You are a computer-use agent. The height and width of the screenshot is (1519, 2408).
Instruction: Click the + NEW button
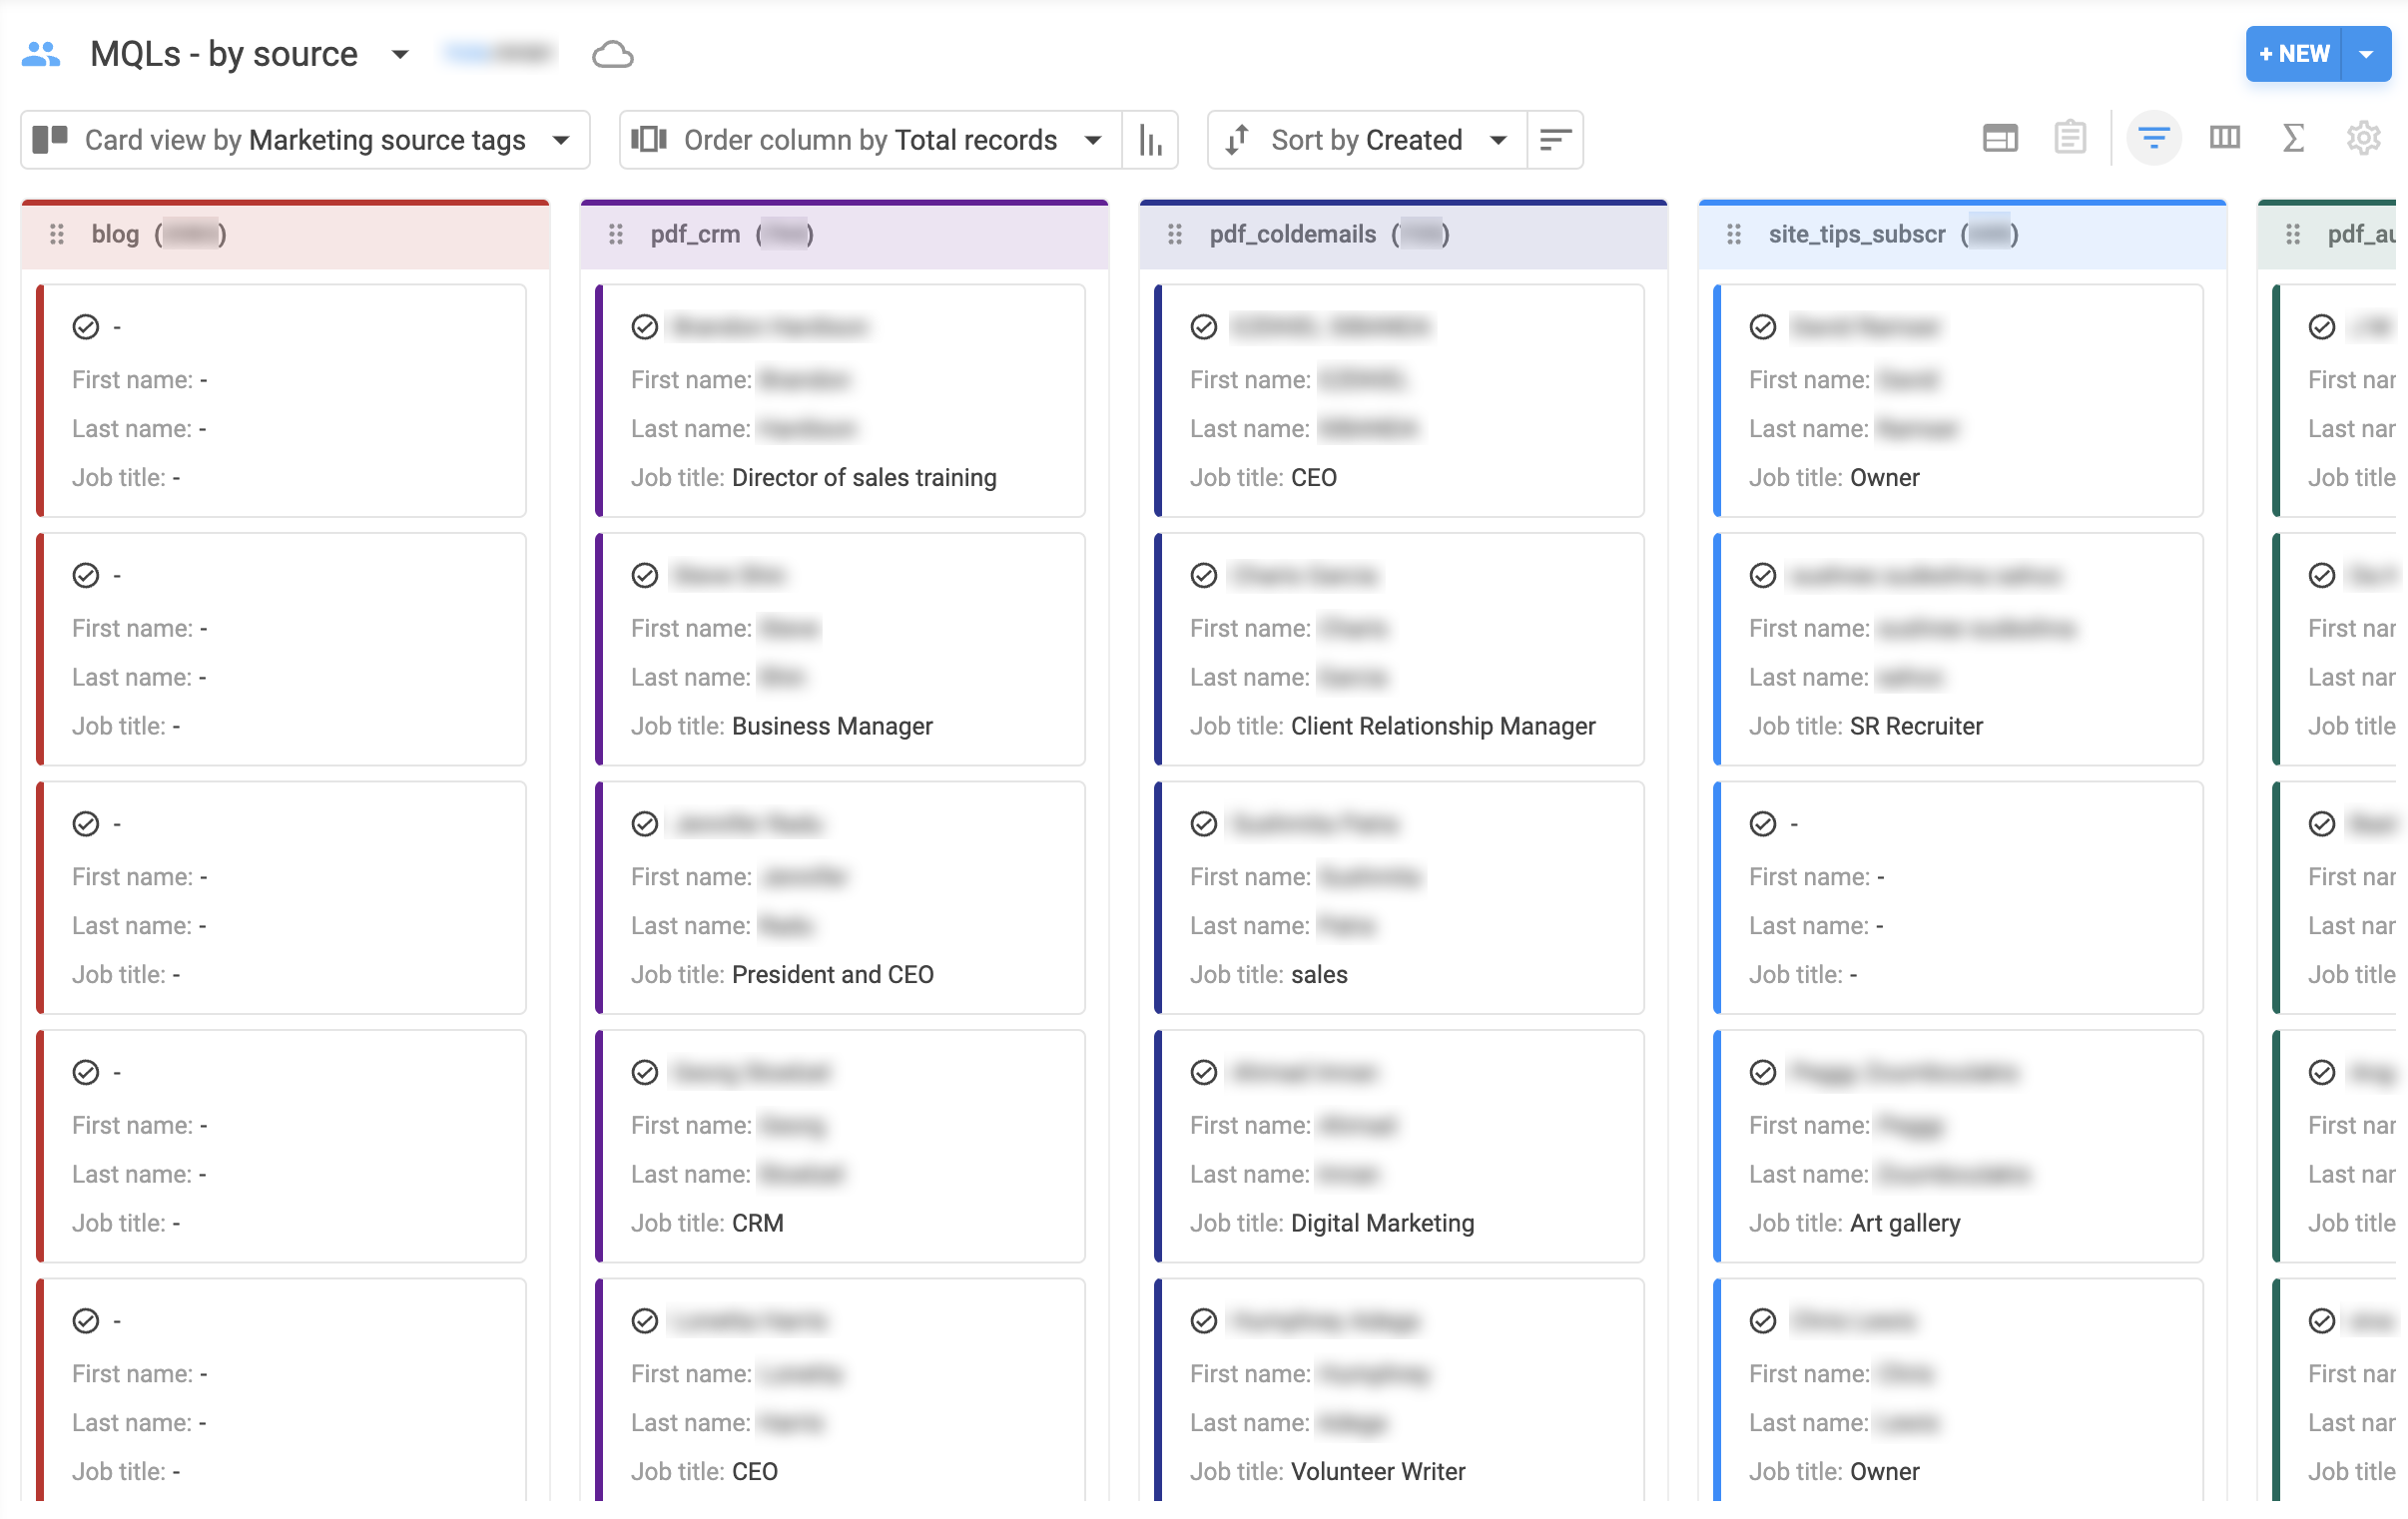pos(2298,53)
